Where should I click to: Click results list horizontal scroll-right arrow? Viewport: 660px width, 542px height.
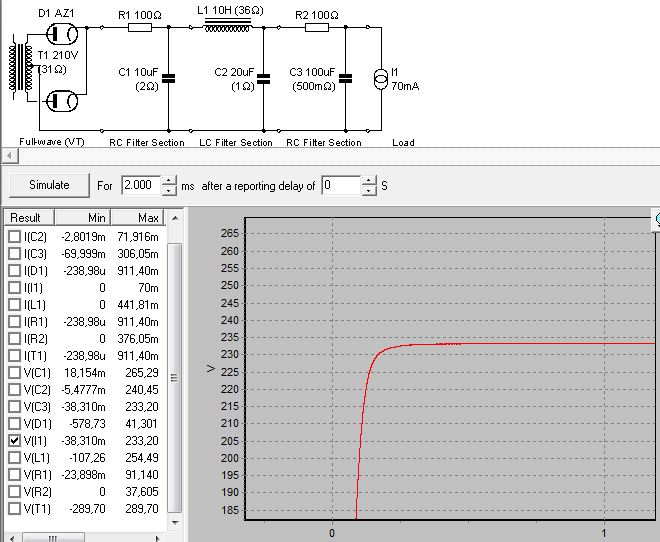coord(157,538)
